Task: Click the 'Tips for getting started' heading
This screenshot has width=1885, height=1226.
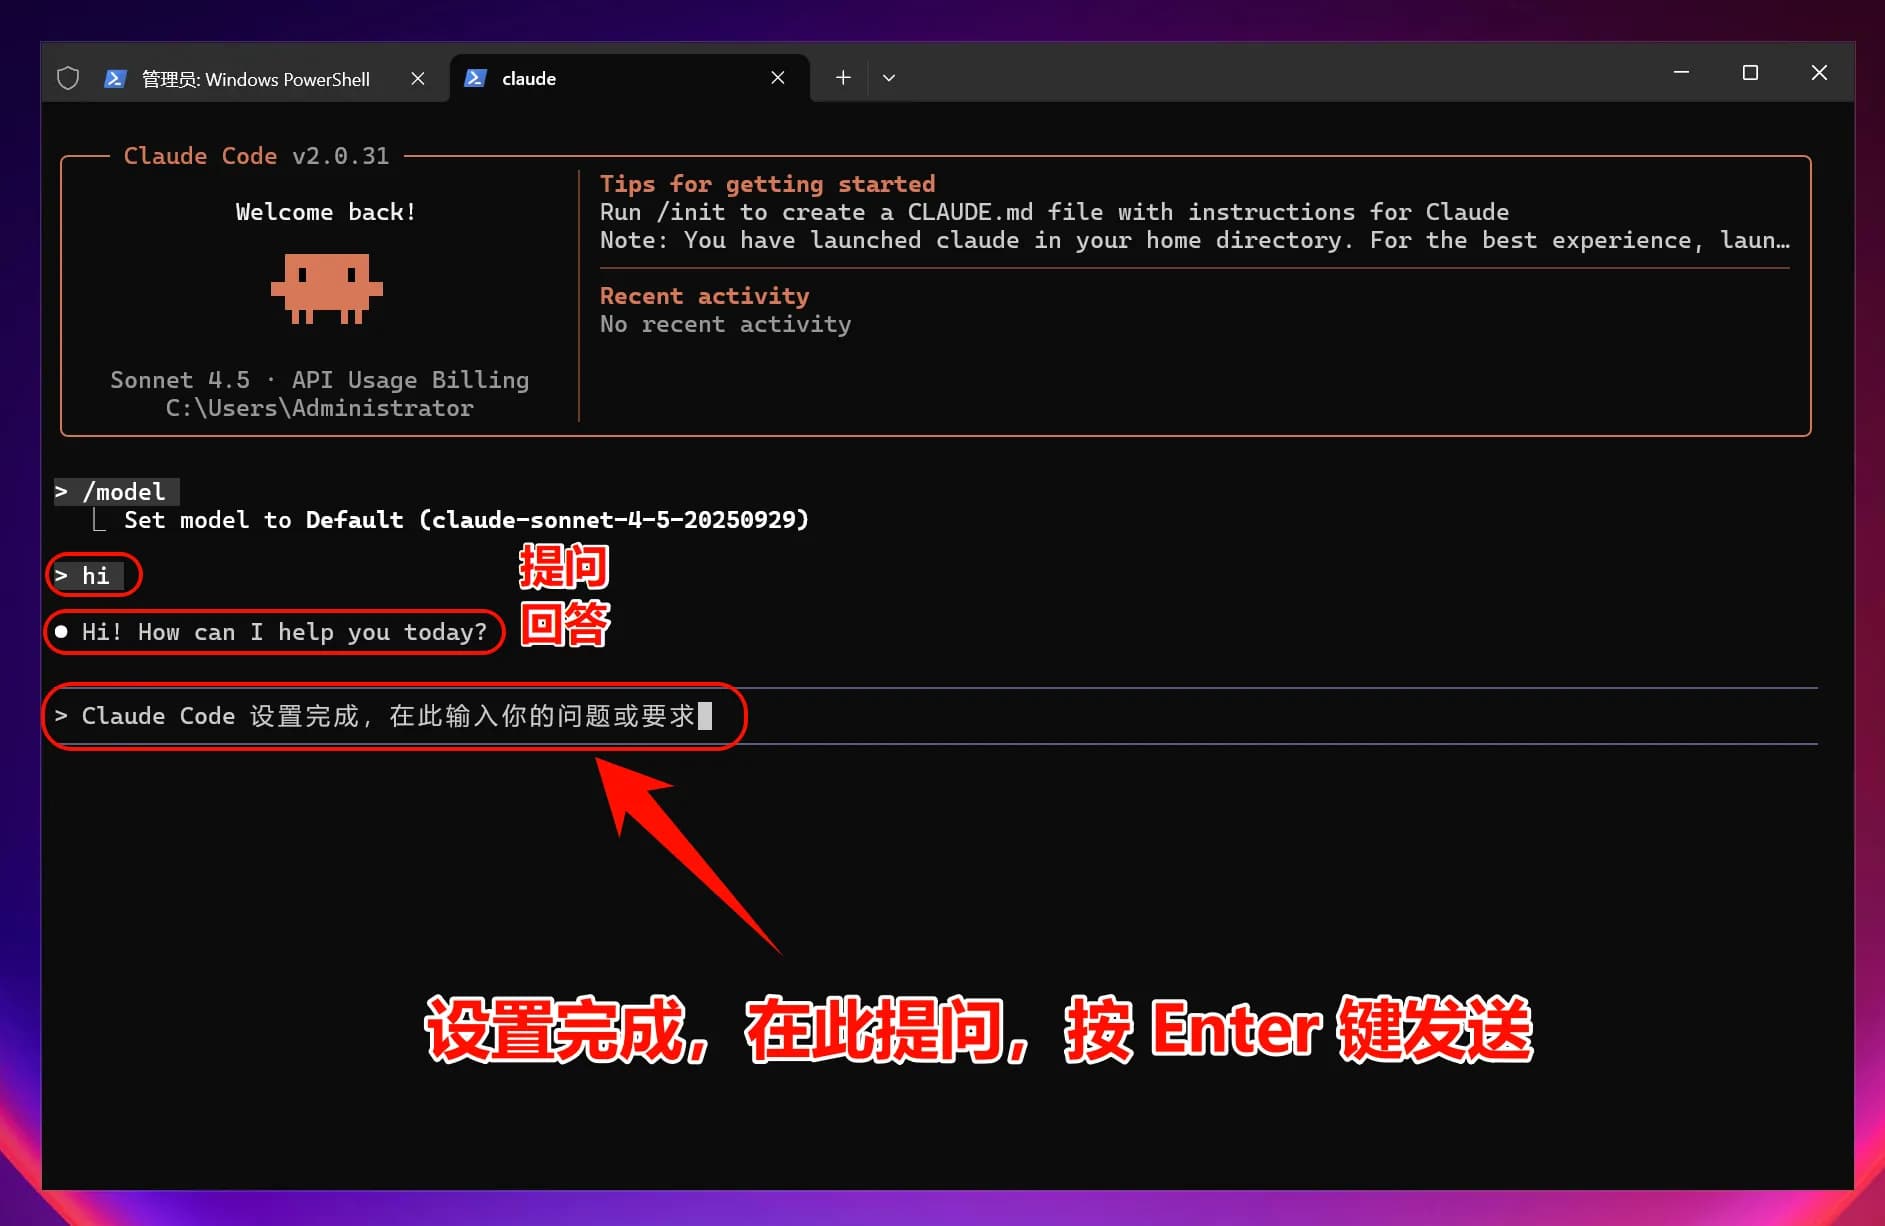Action: coord(767,184)
